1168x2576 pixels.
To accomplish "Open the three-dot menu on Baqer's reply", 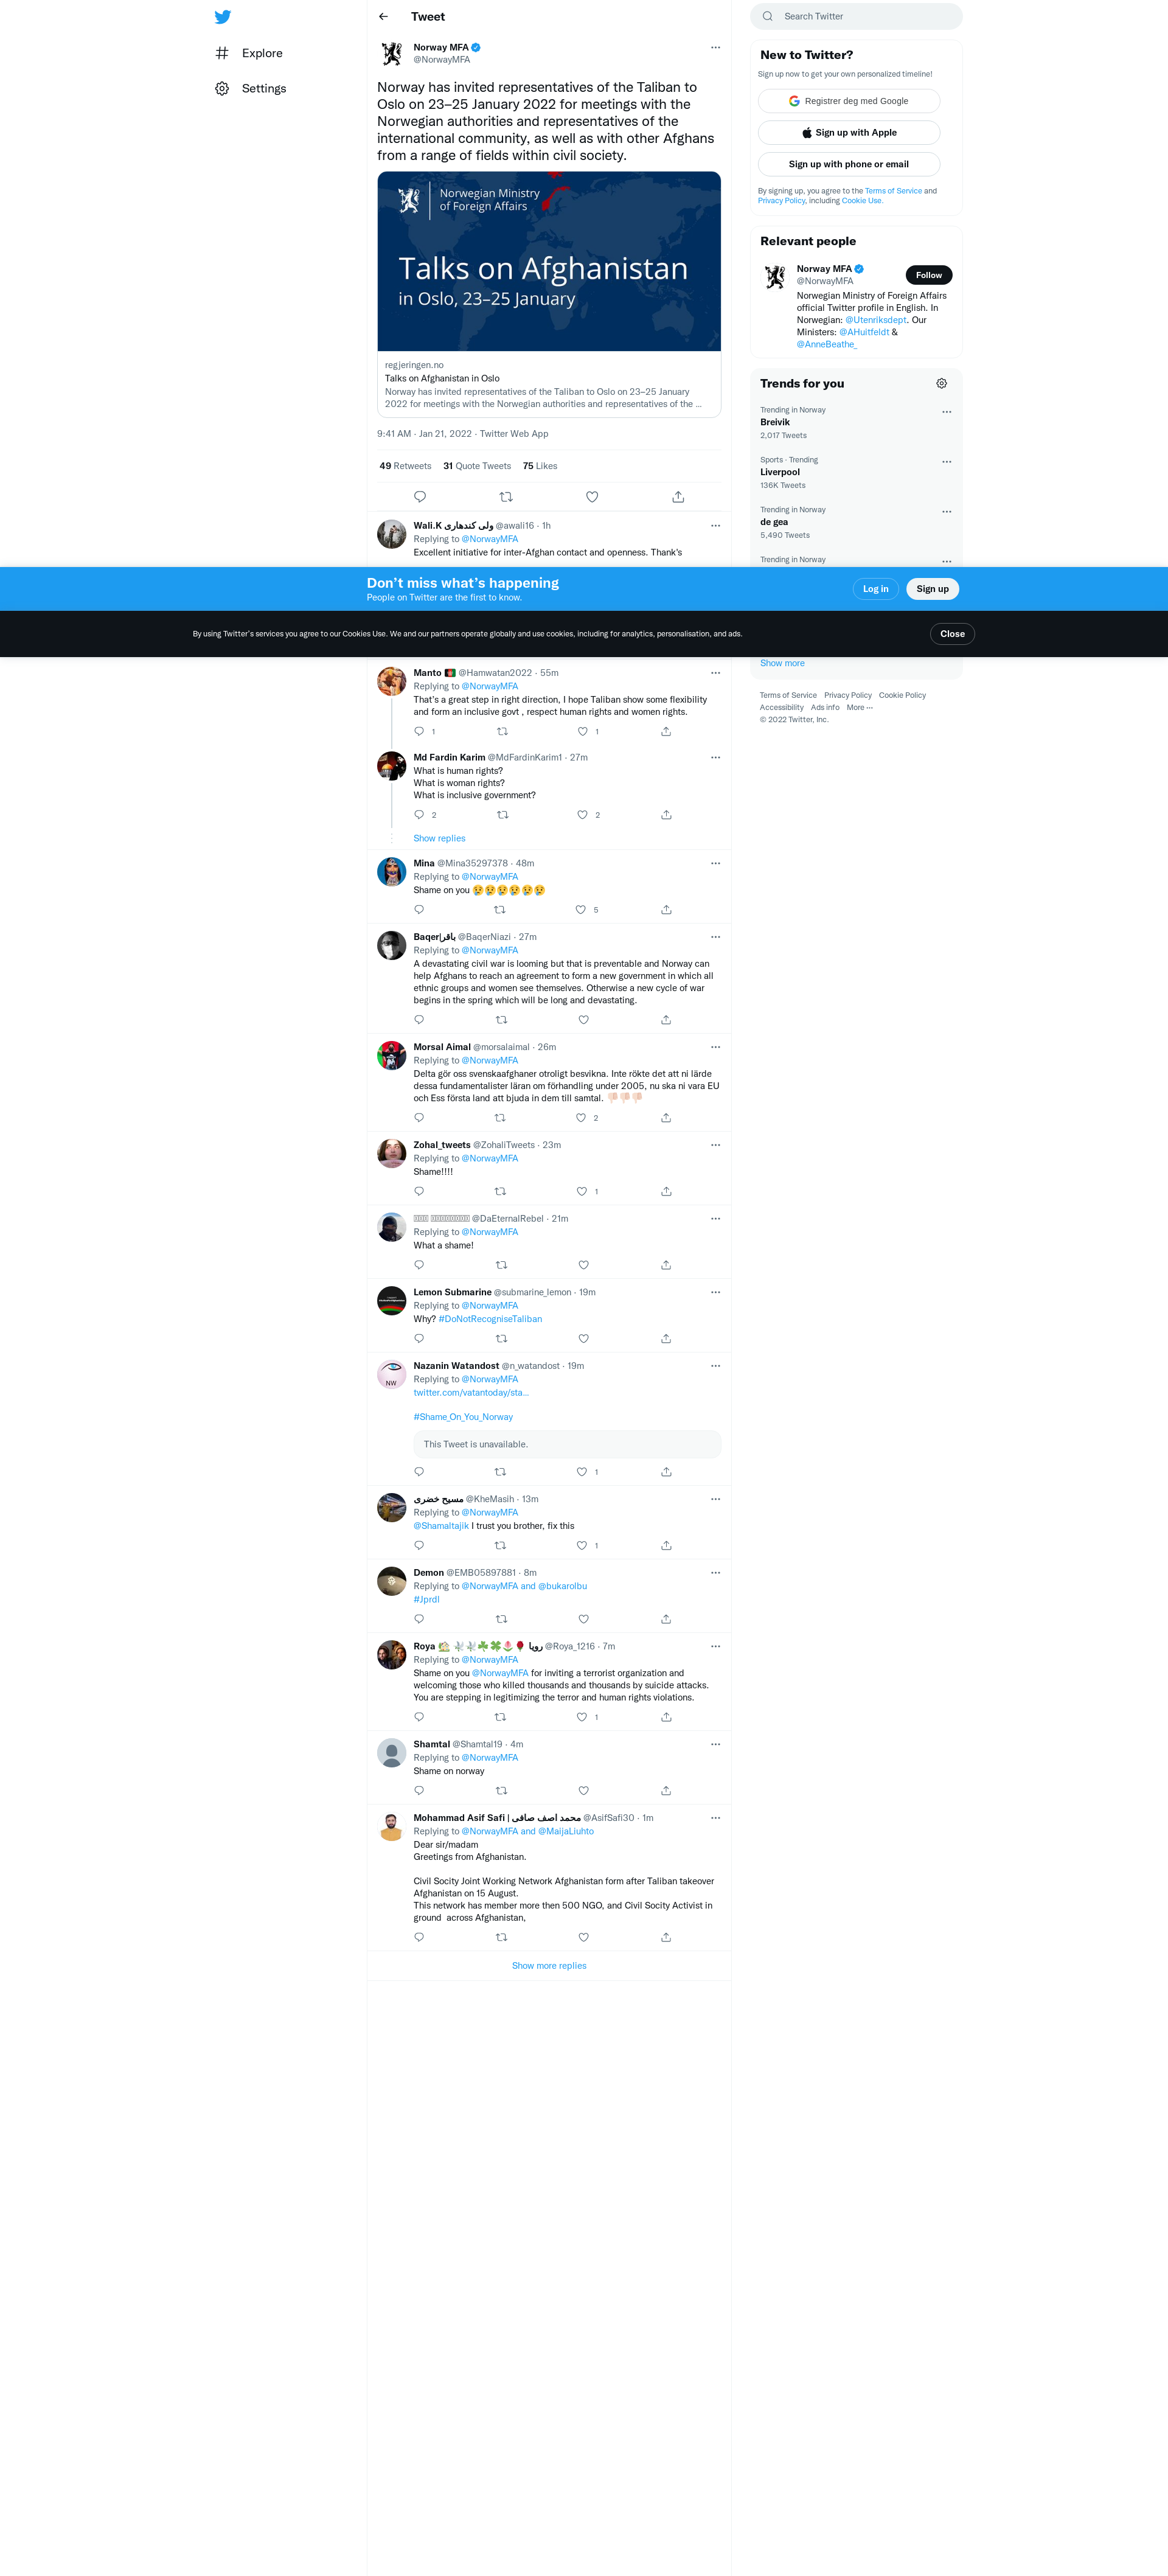I will coord(715,937).
